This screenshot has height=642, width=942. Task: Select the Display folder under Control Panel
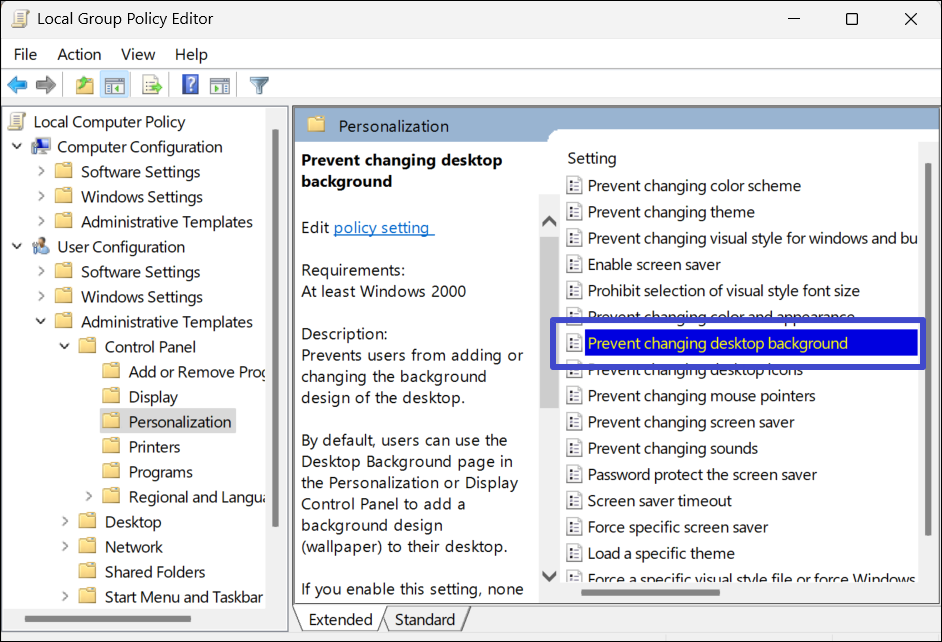pos(153,397)
